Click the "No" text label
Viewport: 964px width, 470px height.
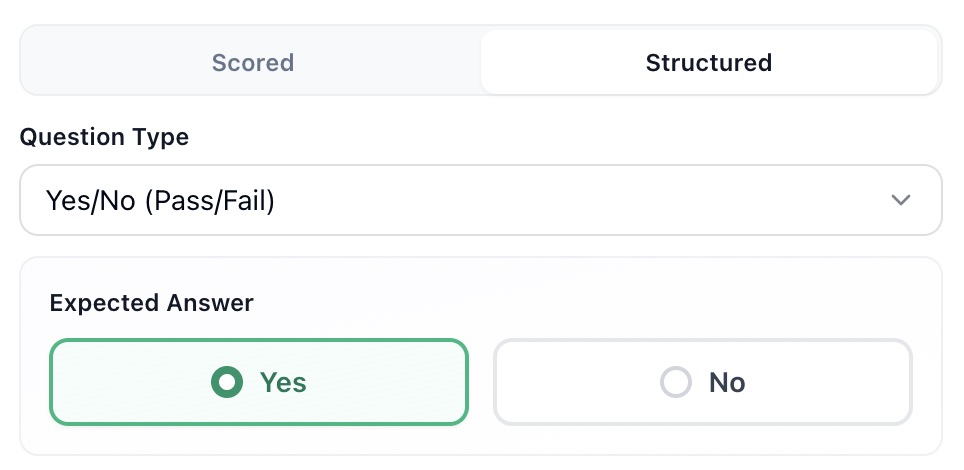click(727, 382)
